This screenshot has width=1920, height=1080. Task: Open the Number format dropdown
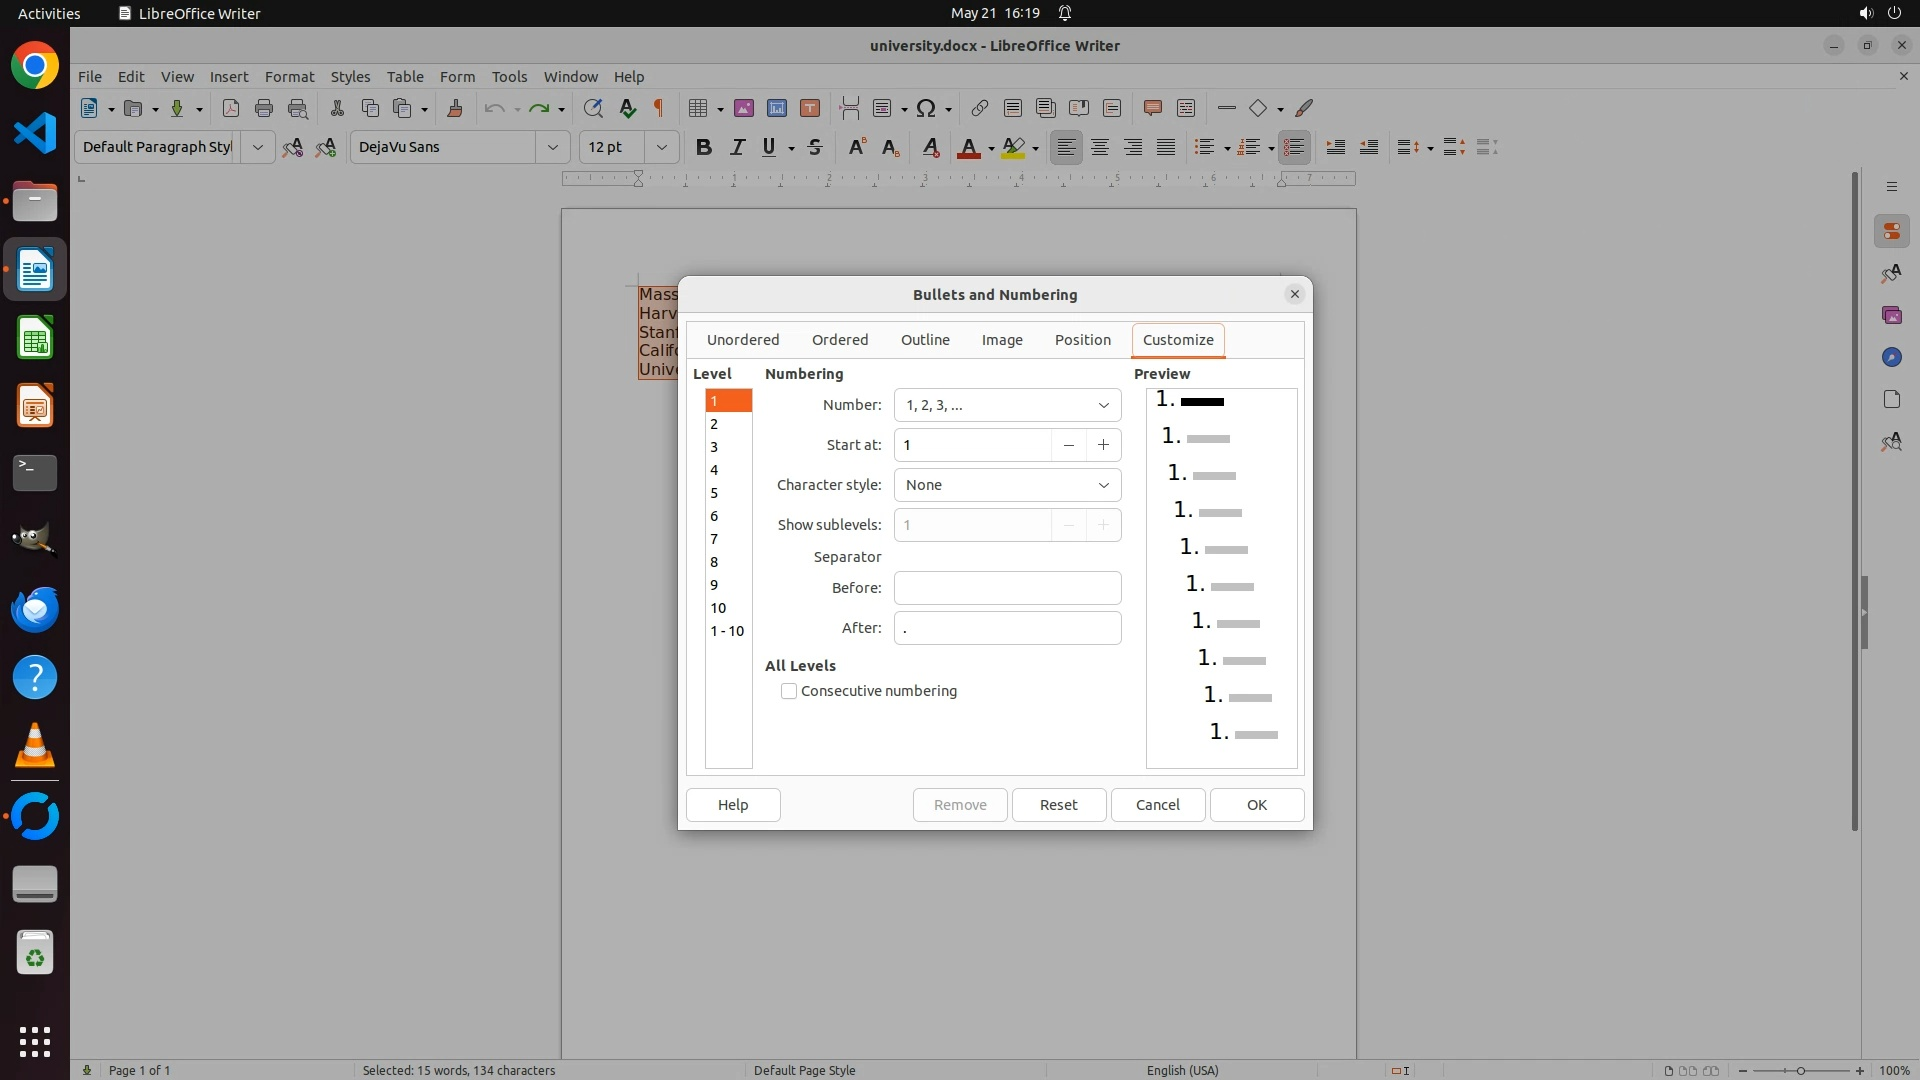(x=1007, y=405)
